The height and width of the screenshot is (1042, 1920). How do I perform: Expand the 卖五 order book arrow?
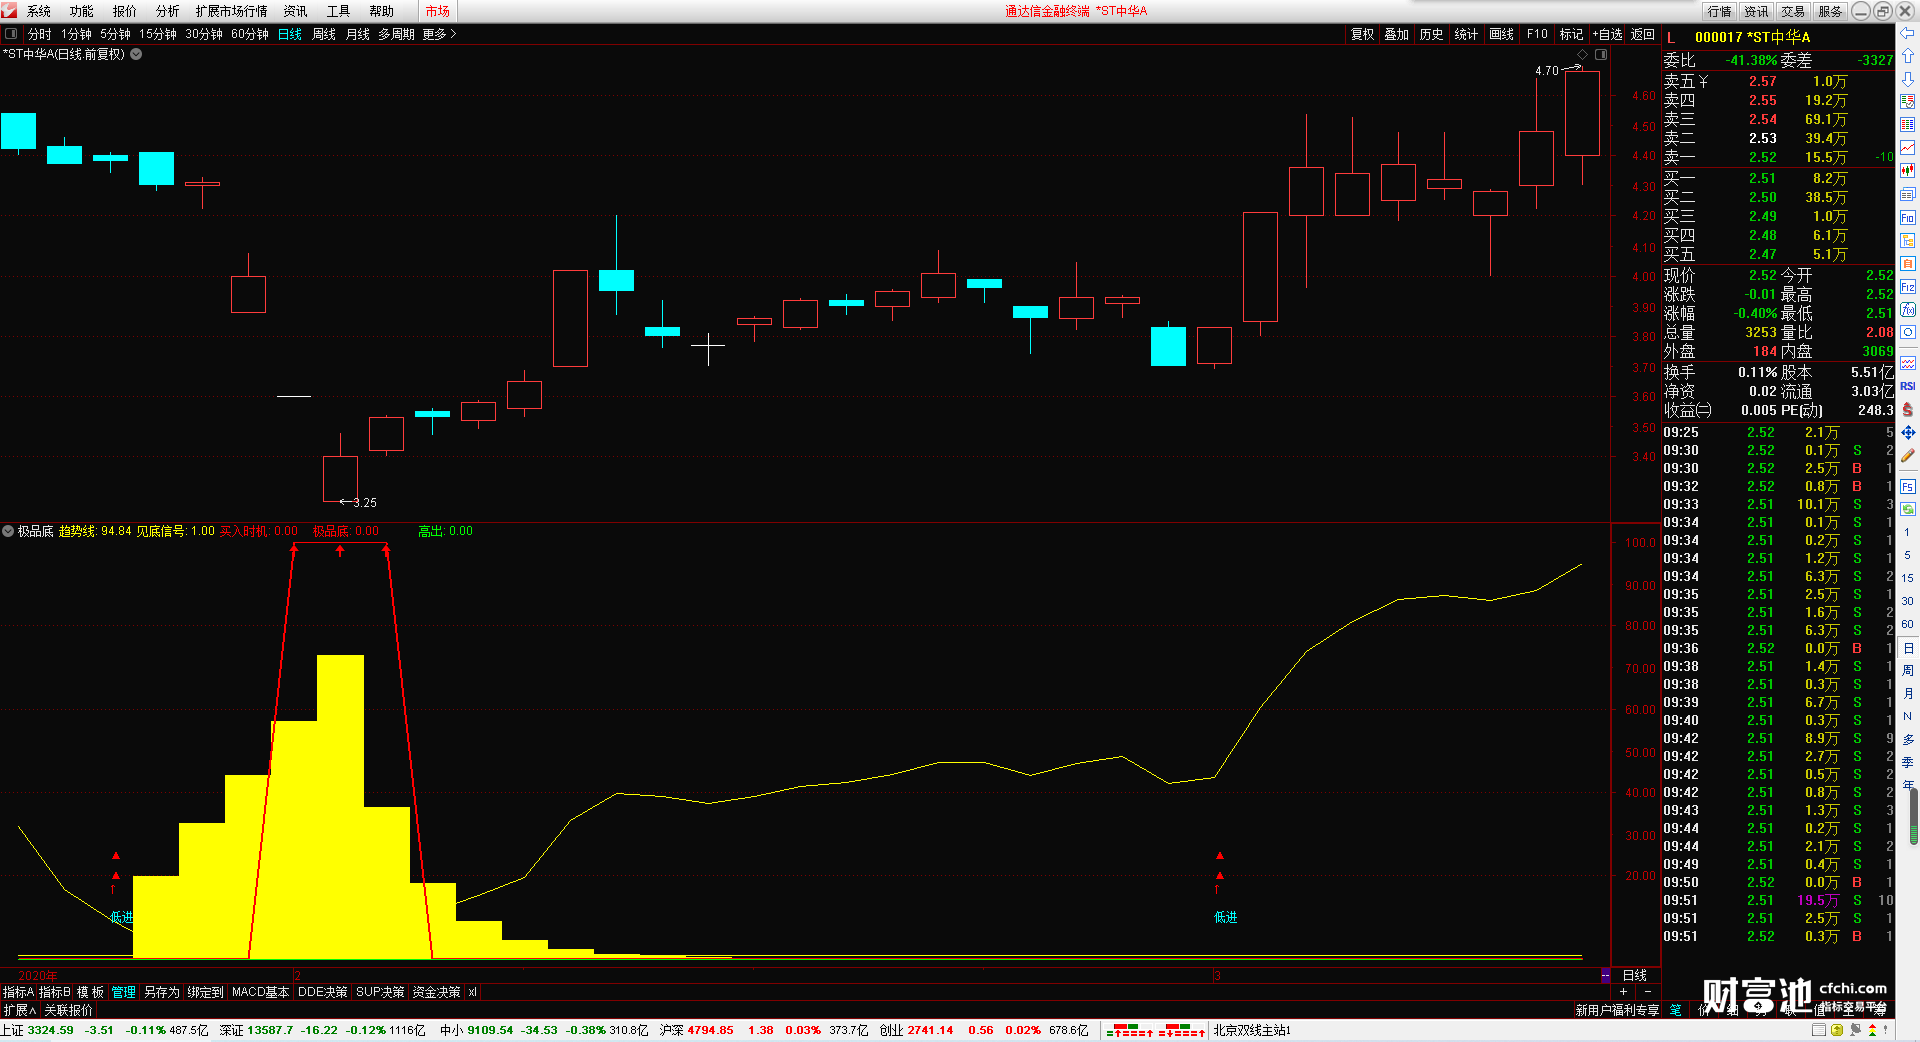pos(1703,81)
